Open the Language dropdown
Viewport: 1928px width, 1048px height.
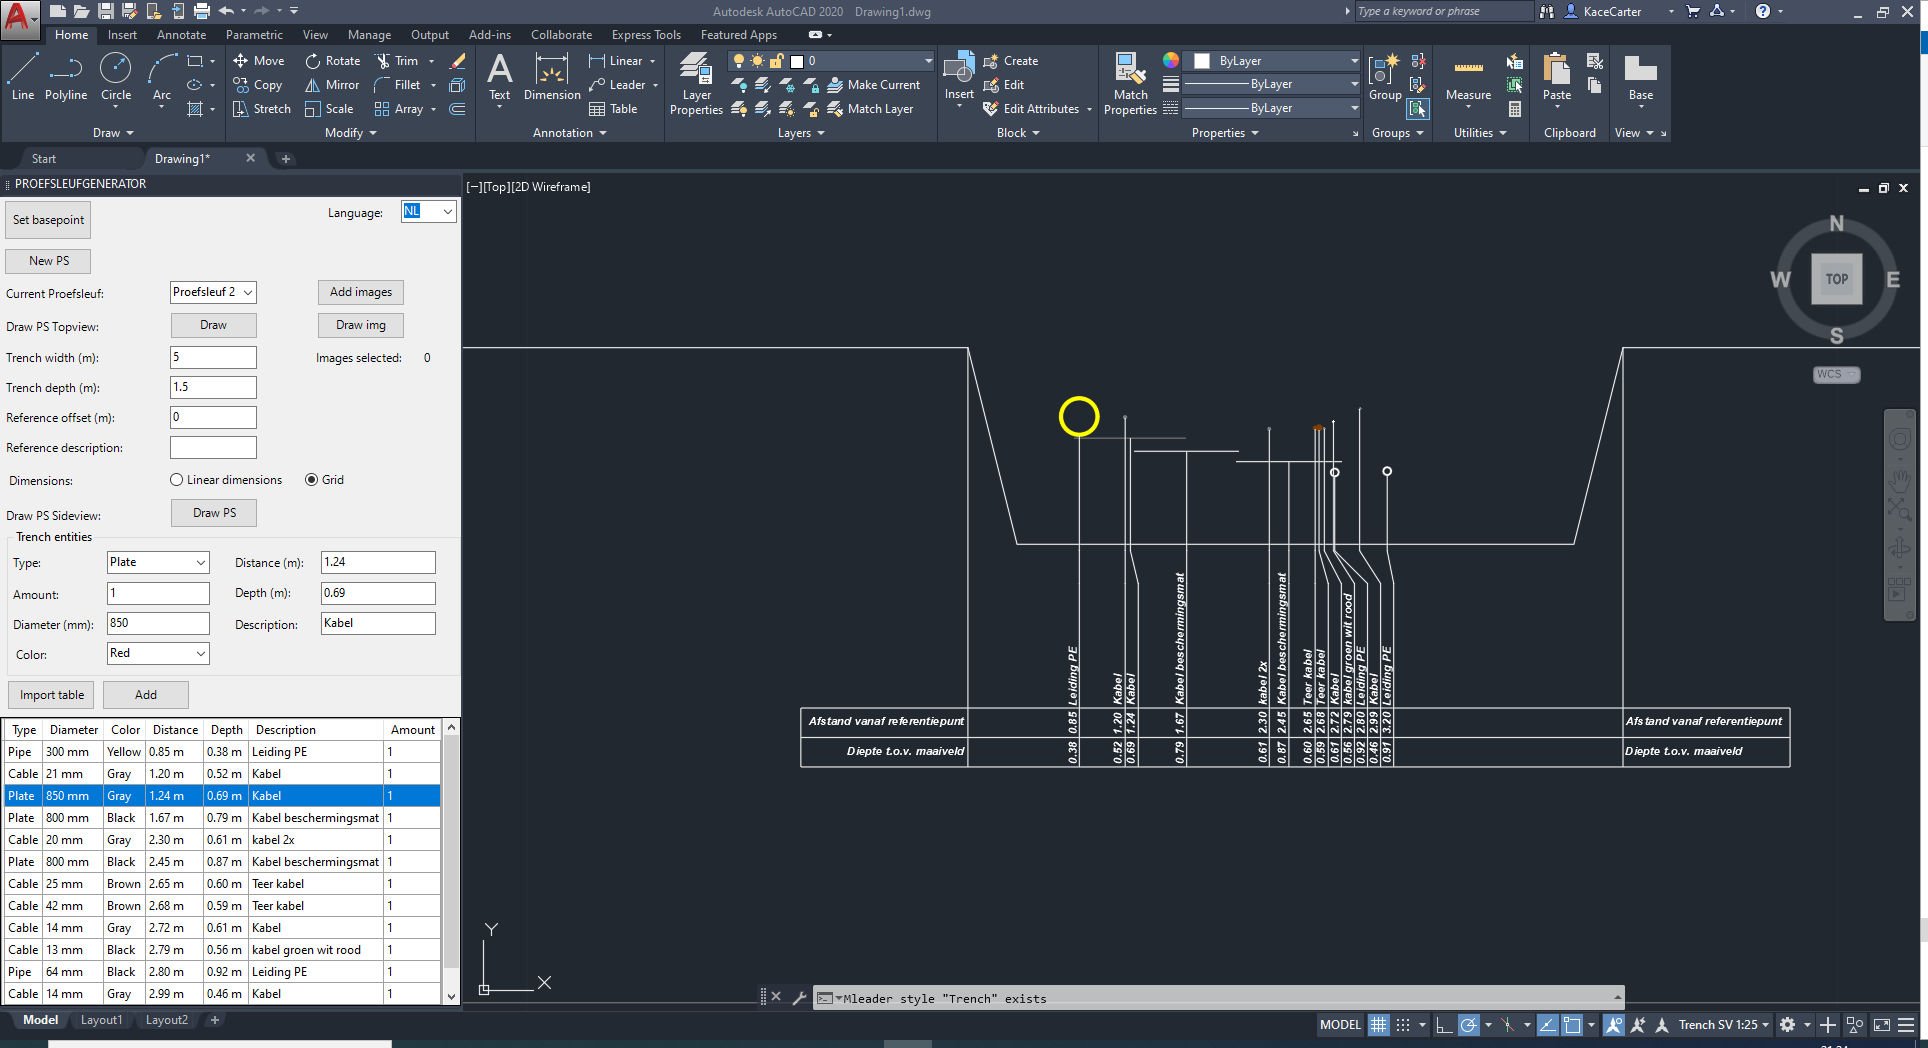coord(429,212)
